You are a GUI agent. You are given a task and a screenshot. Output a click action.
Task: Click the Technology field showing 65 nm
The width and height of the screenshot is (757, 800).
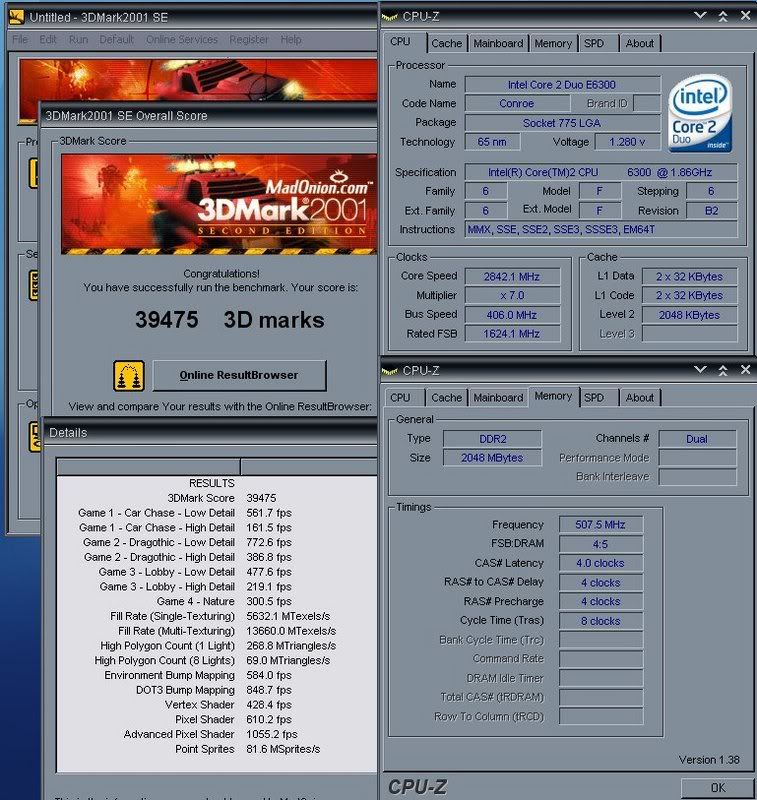[492, 142]
